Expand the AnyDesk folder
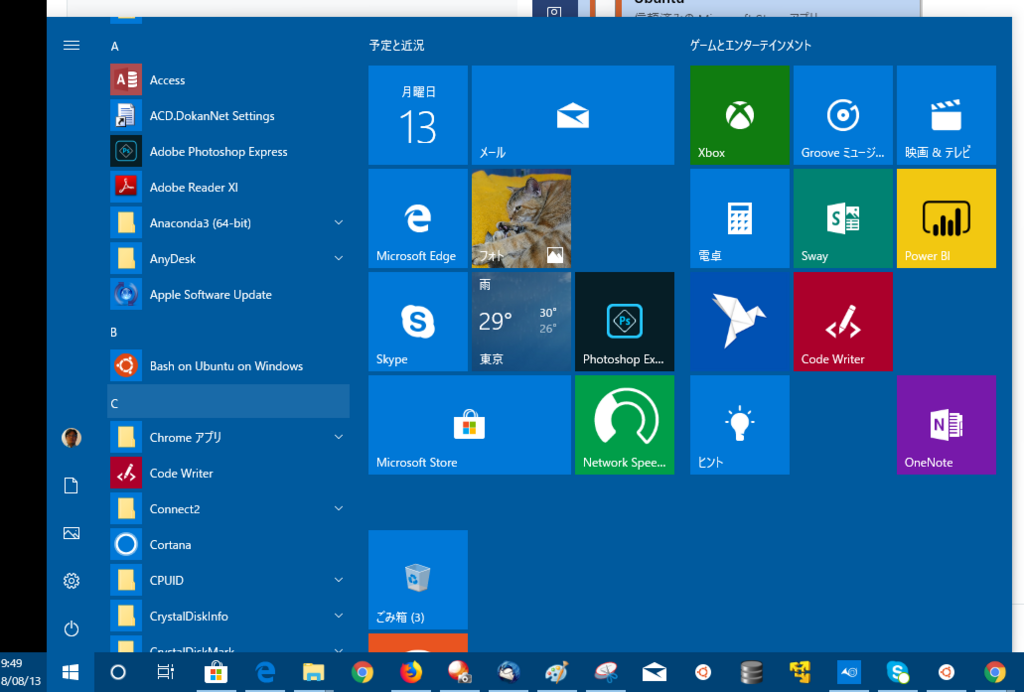The height and width of the screenshot is (692, 1024). tap(229, 259)
